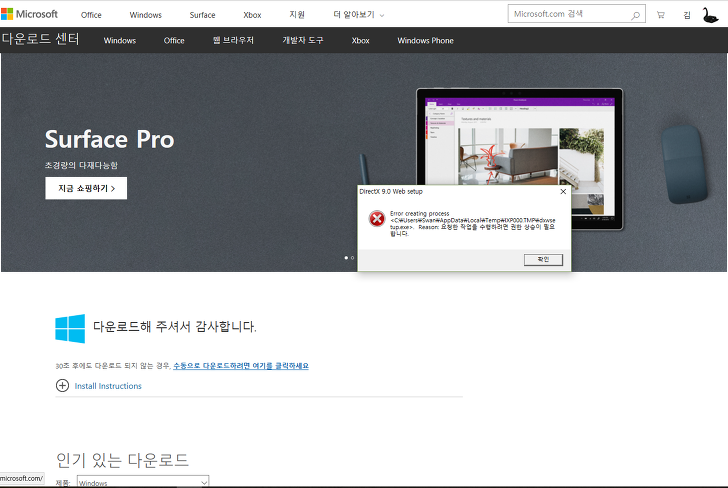Viewport: 728px width, 488px height.
Task: Click the blue Windows logo
Action: coord(70,328)
